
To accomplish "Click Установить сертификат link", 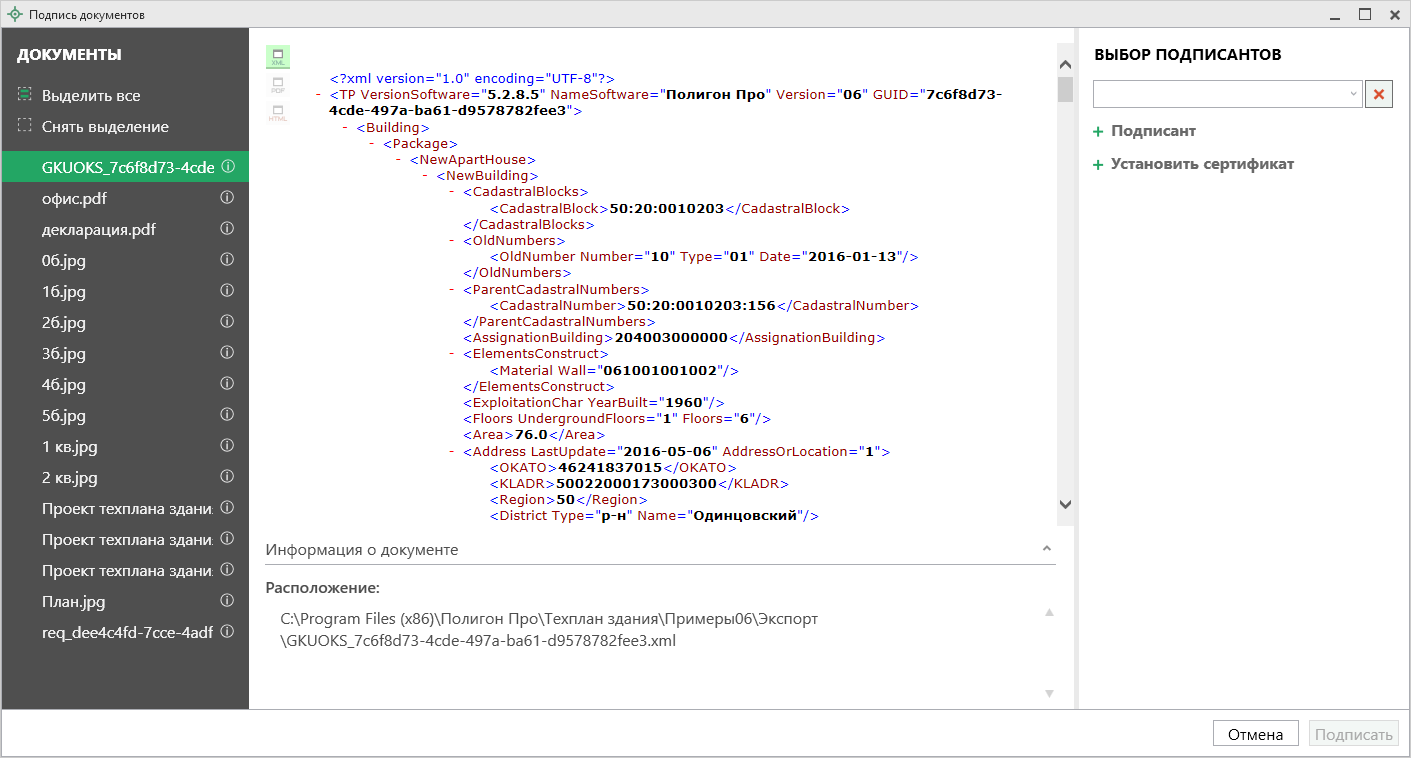I will click(x=1201, y=164).
